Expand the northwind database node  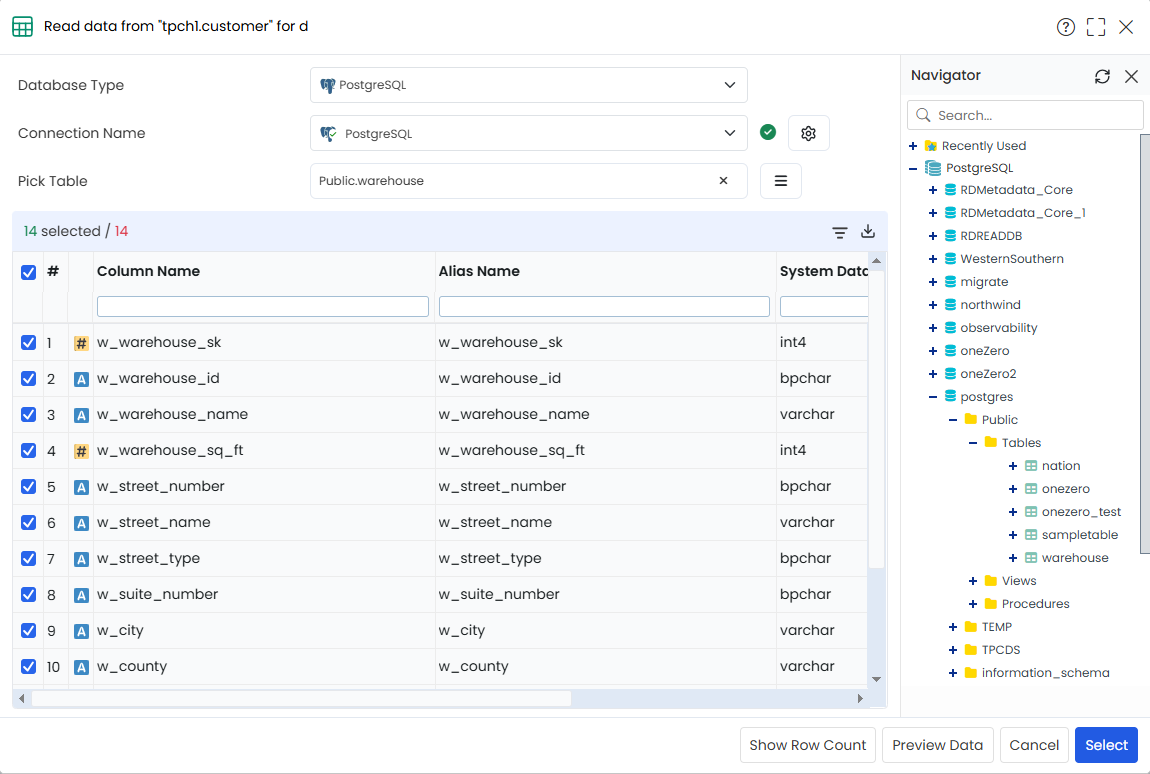coord(933,304)
